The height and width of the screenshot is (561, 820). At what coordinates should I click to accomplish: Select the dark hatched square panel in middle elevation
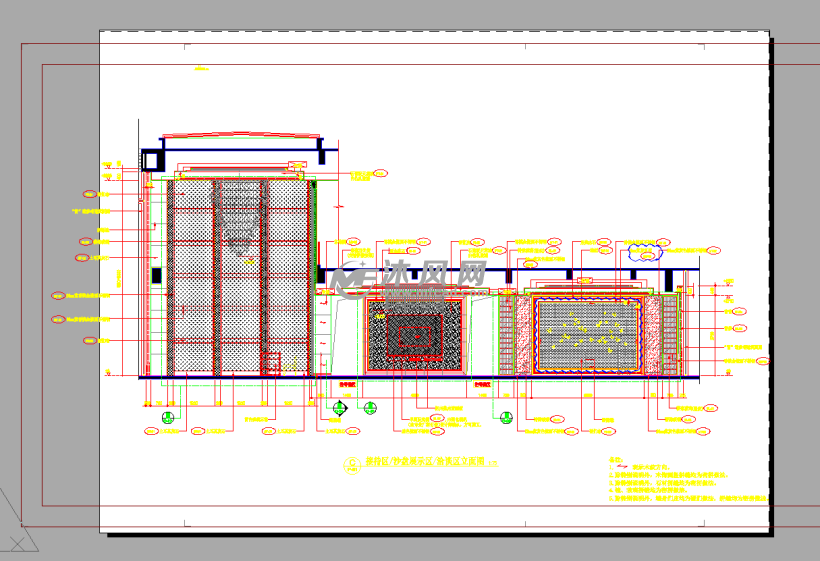point(414,335)
